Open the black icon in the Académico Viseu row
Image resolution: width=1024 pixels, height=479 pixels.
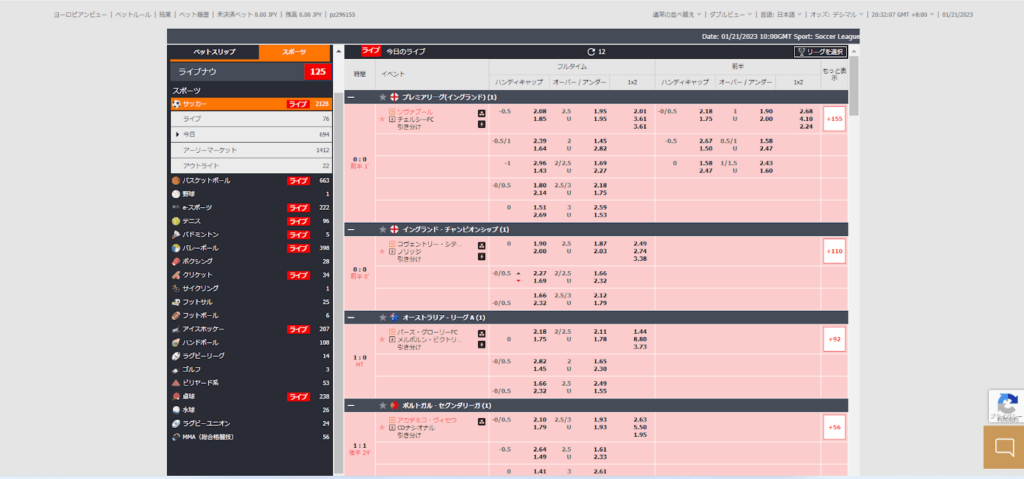pos(481,421)
